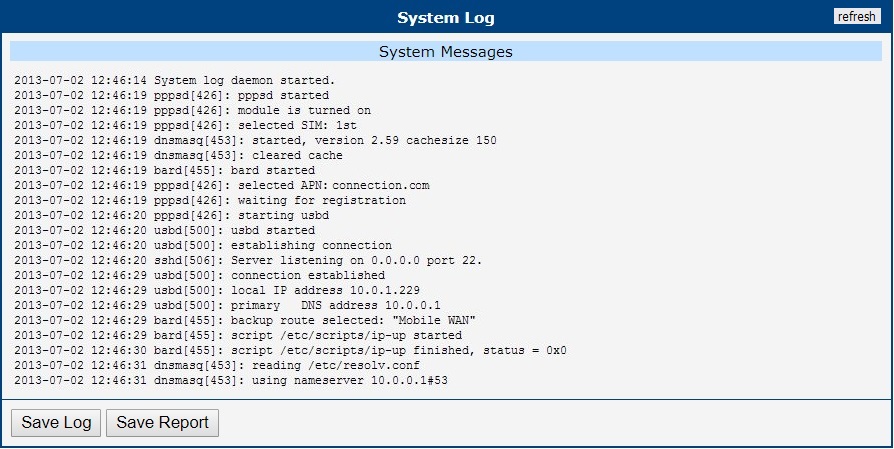Click the Save Log button

tap(56, 423)
